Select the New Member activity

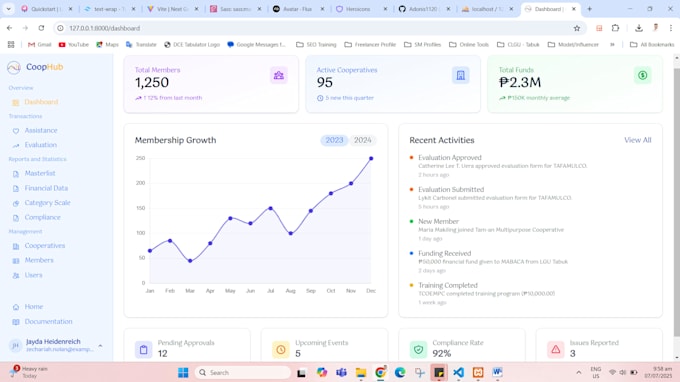[530, 230]
